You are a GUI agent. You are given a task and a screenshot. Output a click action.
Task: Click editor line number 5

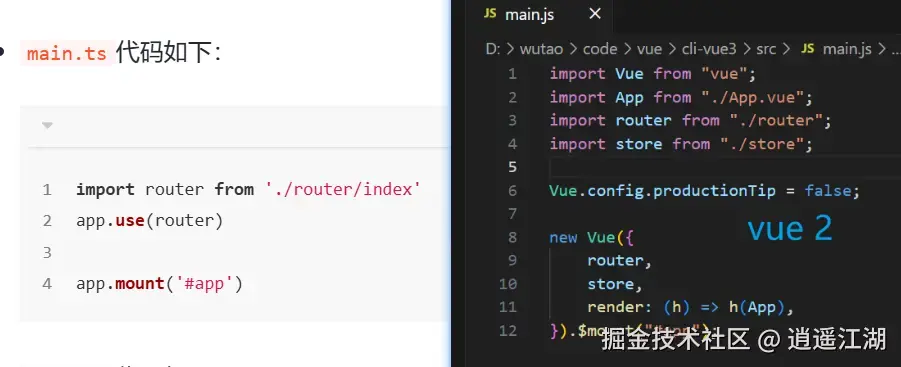pos(512,167)
